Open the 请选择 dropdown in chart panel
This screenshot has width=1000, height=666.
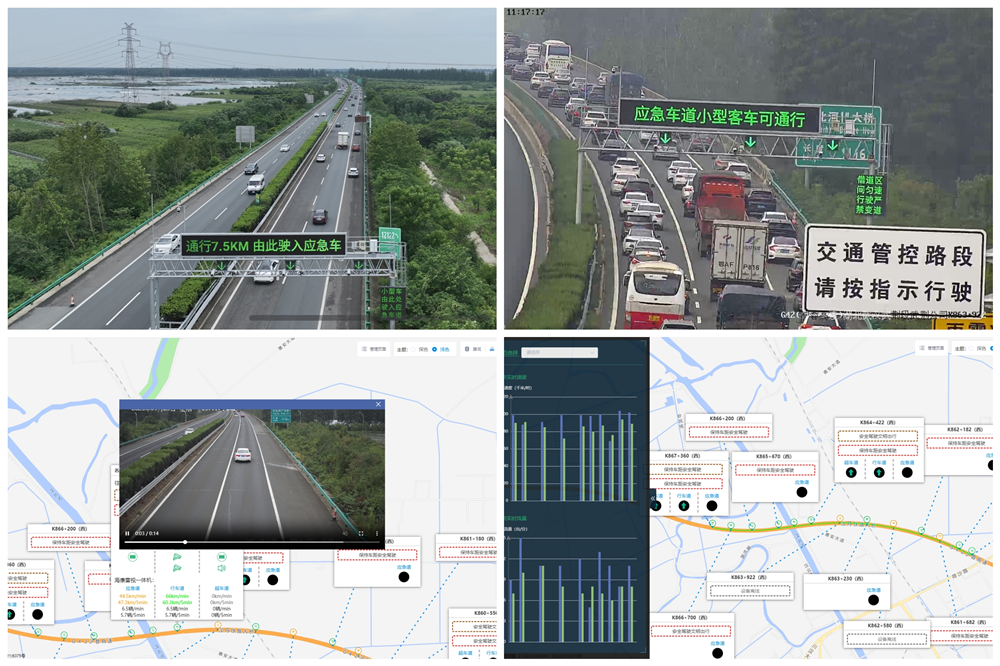click(560, 352)
